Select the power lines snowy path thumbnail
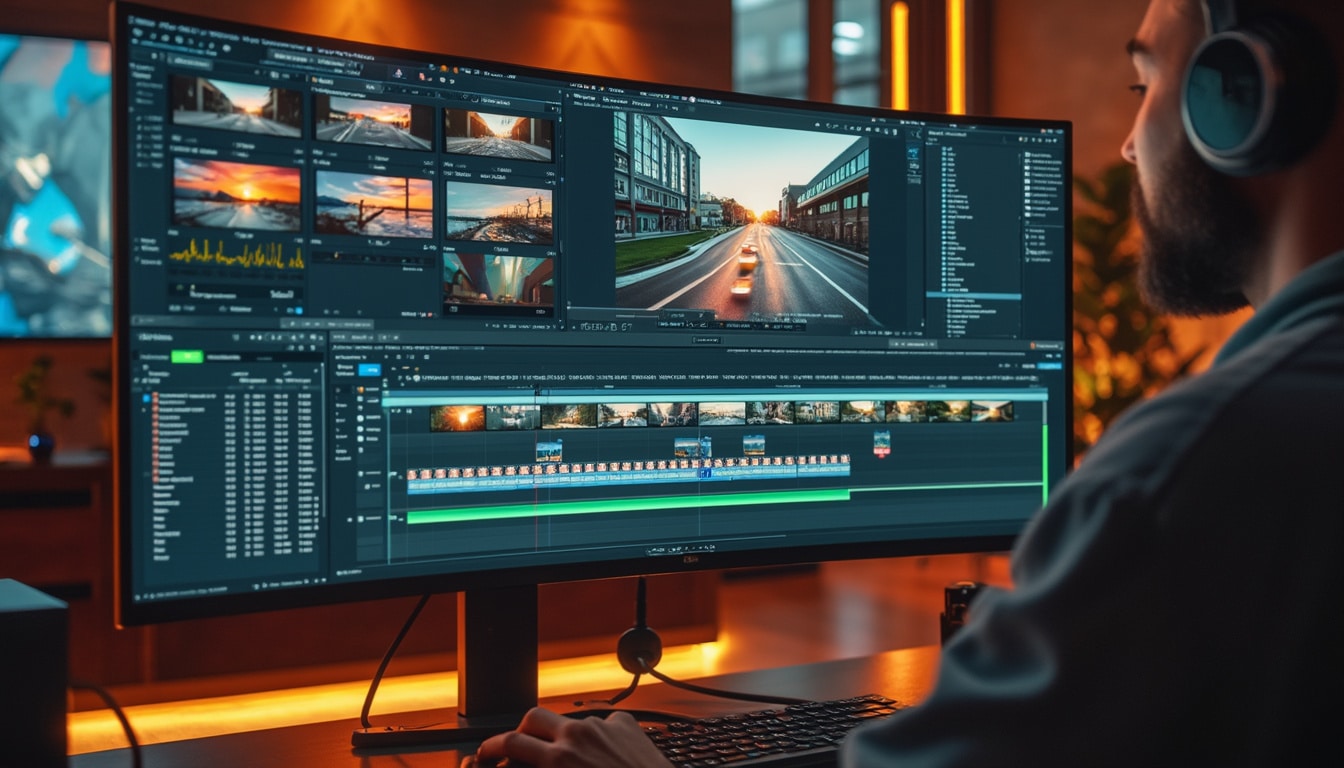1344x768 pixels. click(x=499, y=213)
